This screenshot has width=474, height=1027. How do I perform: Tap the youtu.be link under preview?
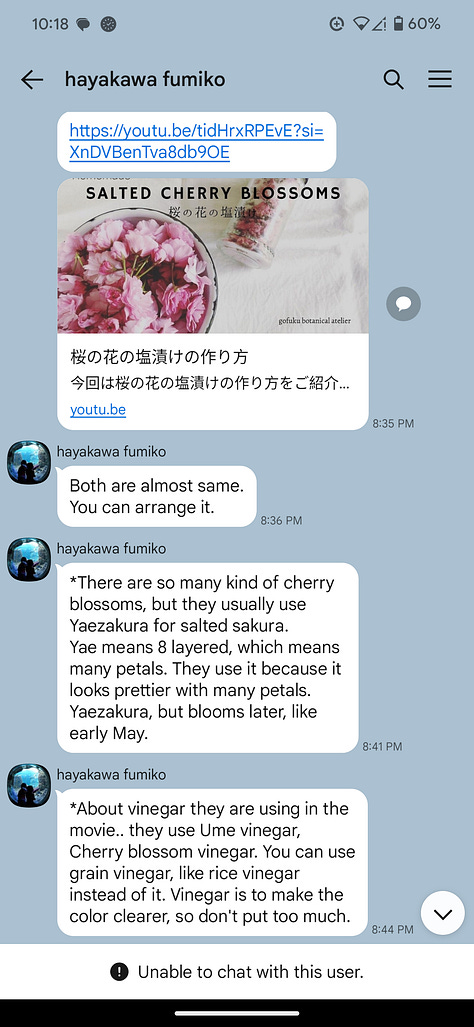[x=98, y=410]
